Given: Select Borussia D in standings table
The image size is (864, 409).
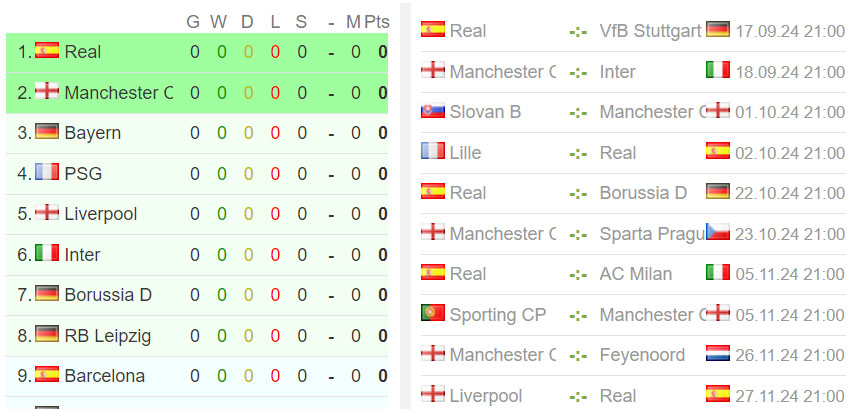Looking at the screenshot, I should 108,295.
